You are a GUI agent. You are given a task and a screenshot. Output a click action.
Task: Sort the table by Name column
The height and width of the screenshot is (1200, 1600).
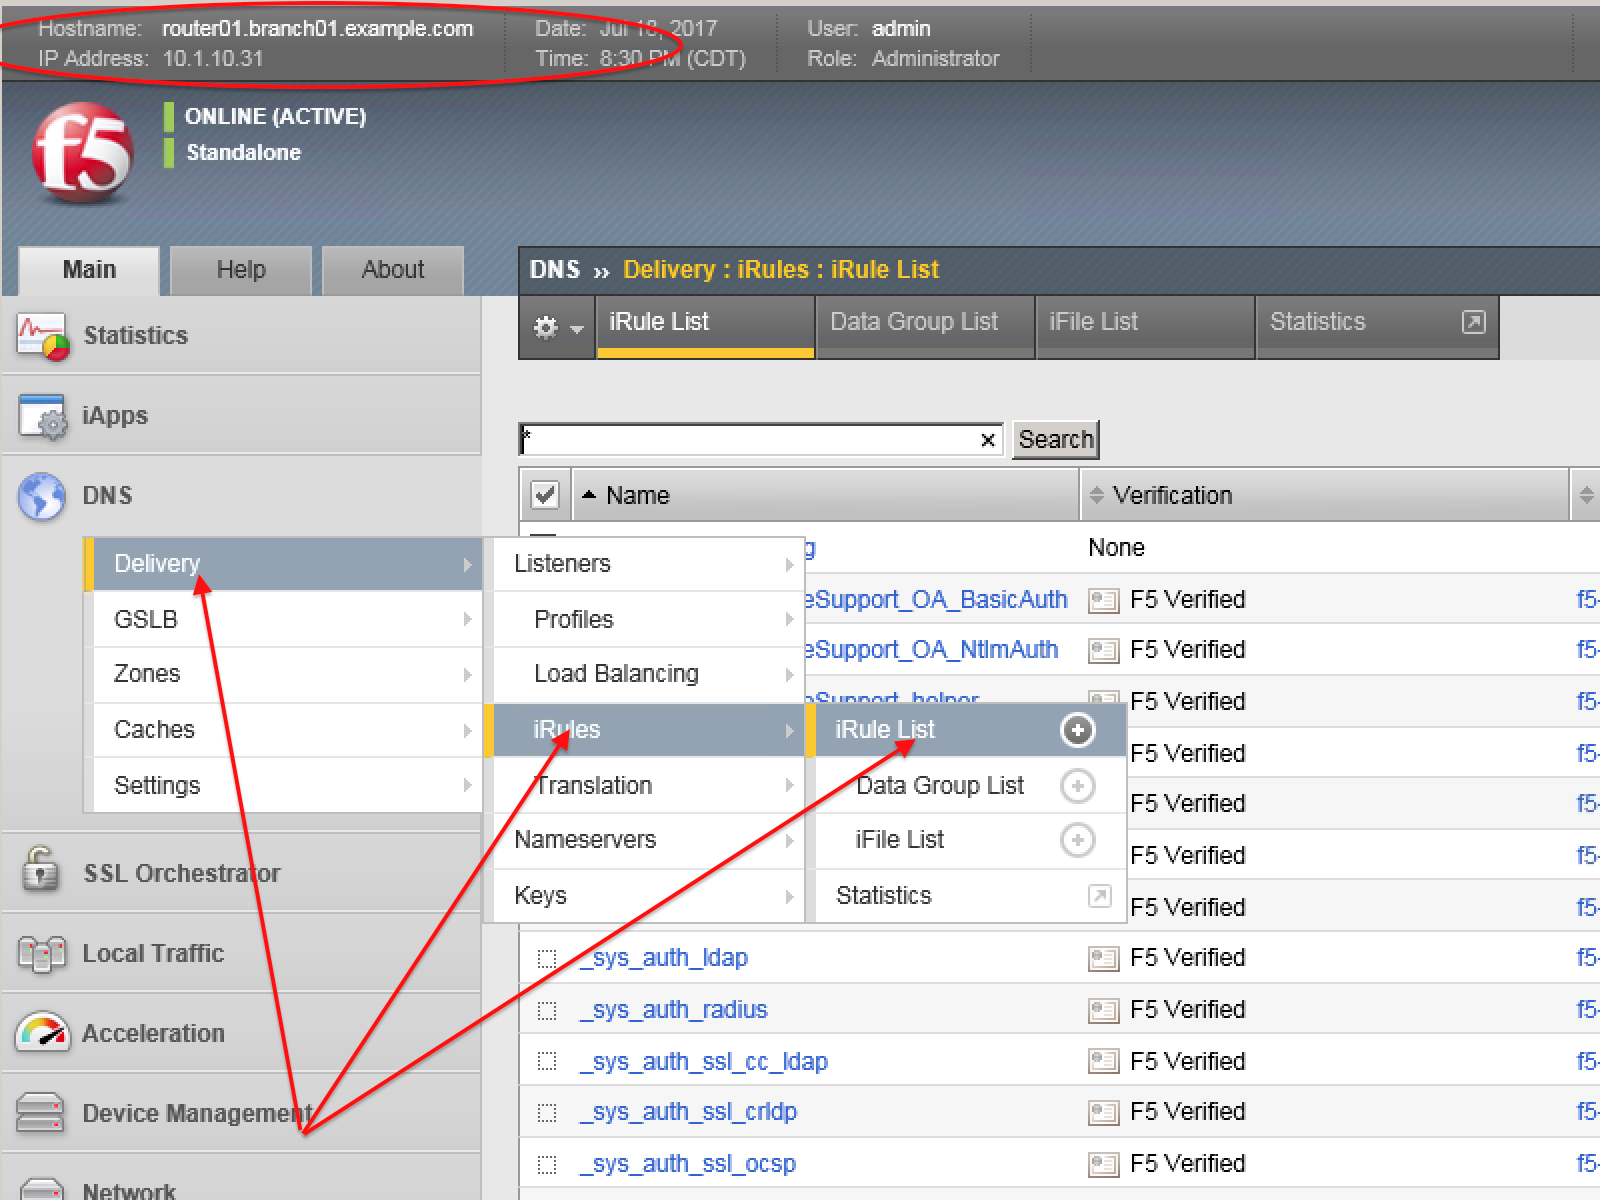[637, 495]
